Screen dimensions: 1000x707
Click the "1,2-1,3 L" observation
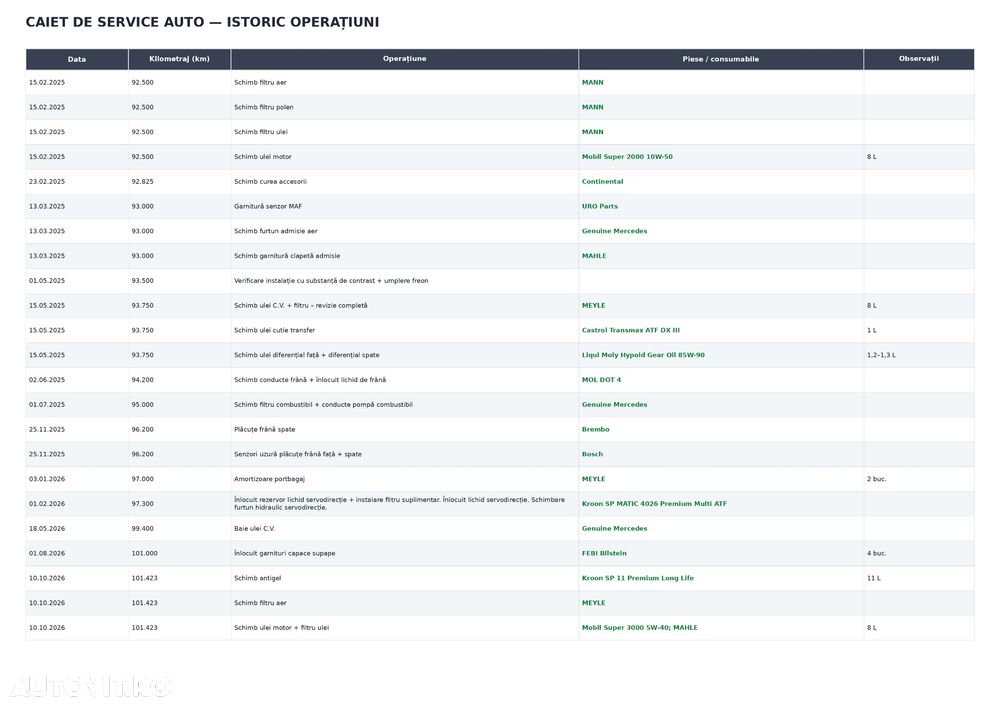point(881,355)
